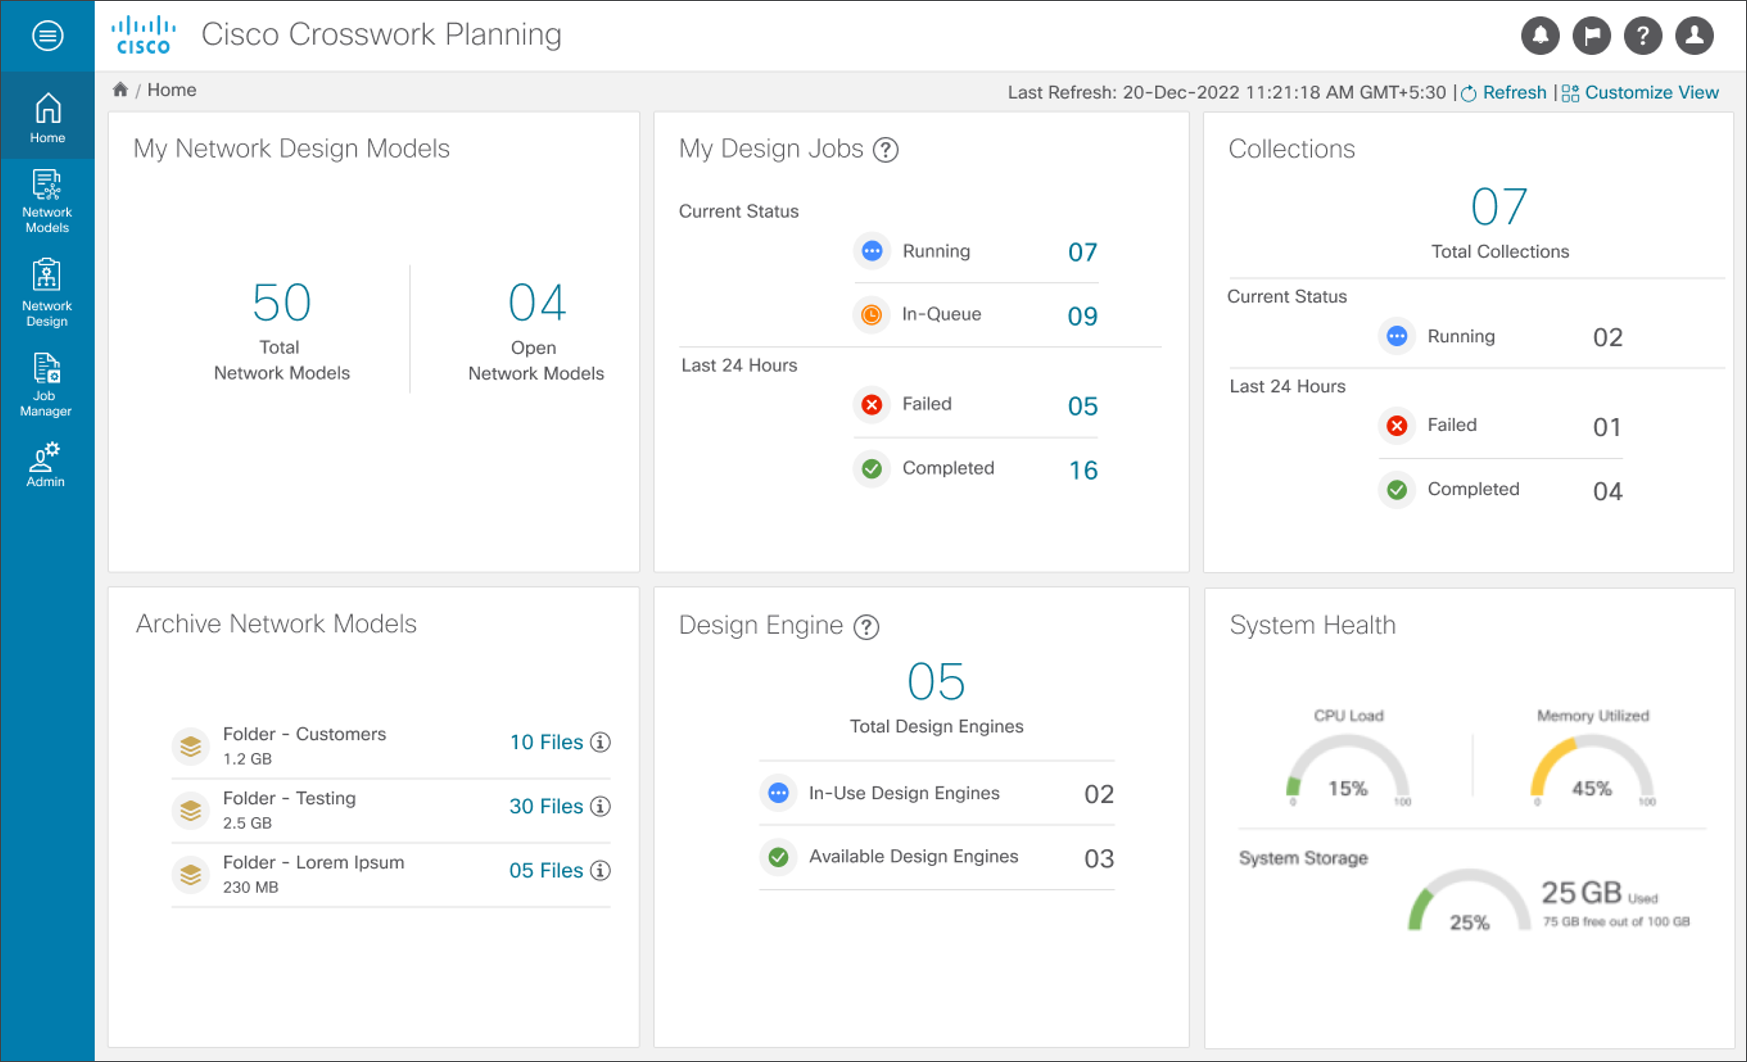Click the Completed check icon in My Design Jobs

pyautogui.click(x=872, y=469)
